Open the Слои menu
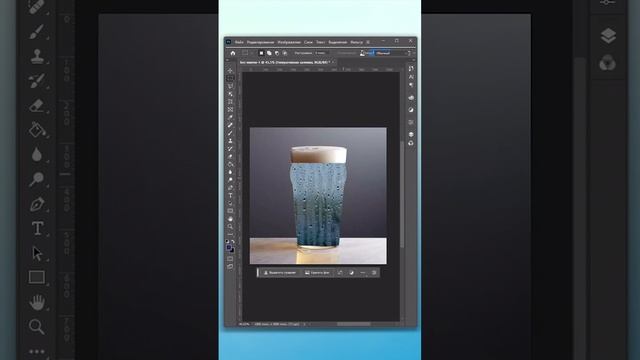The width and height of the screenshot is (640, 360). 308,42
